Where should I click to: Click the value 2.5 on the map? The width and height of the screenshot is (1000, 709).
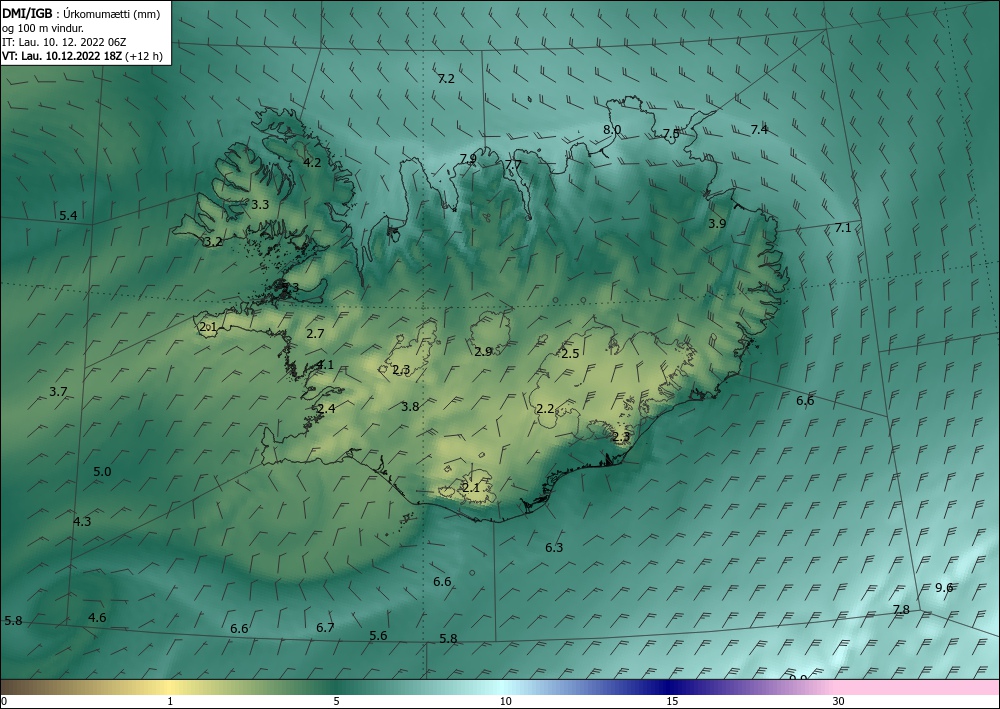point(570,353)
